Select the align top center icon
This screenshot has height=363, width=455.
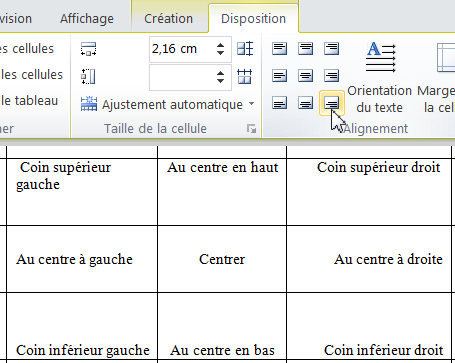(x=305, y=49)
